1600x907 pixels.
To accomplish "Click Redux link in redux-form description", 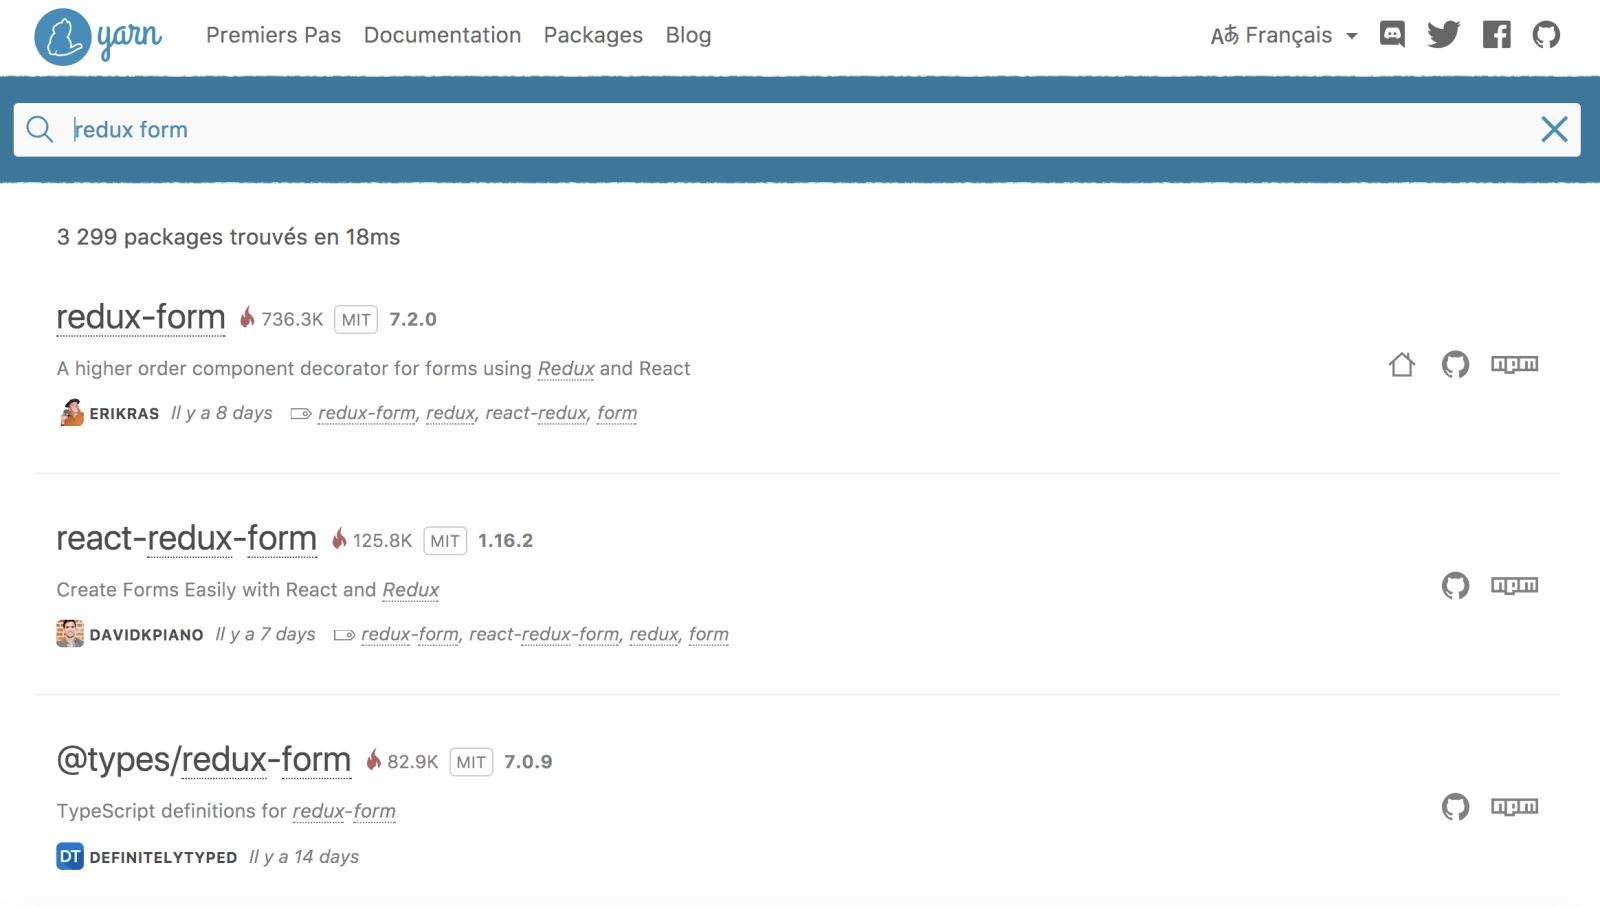I will click(x=566, y=369).
